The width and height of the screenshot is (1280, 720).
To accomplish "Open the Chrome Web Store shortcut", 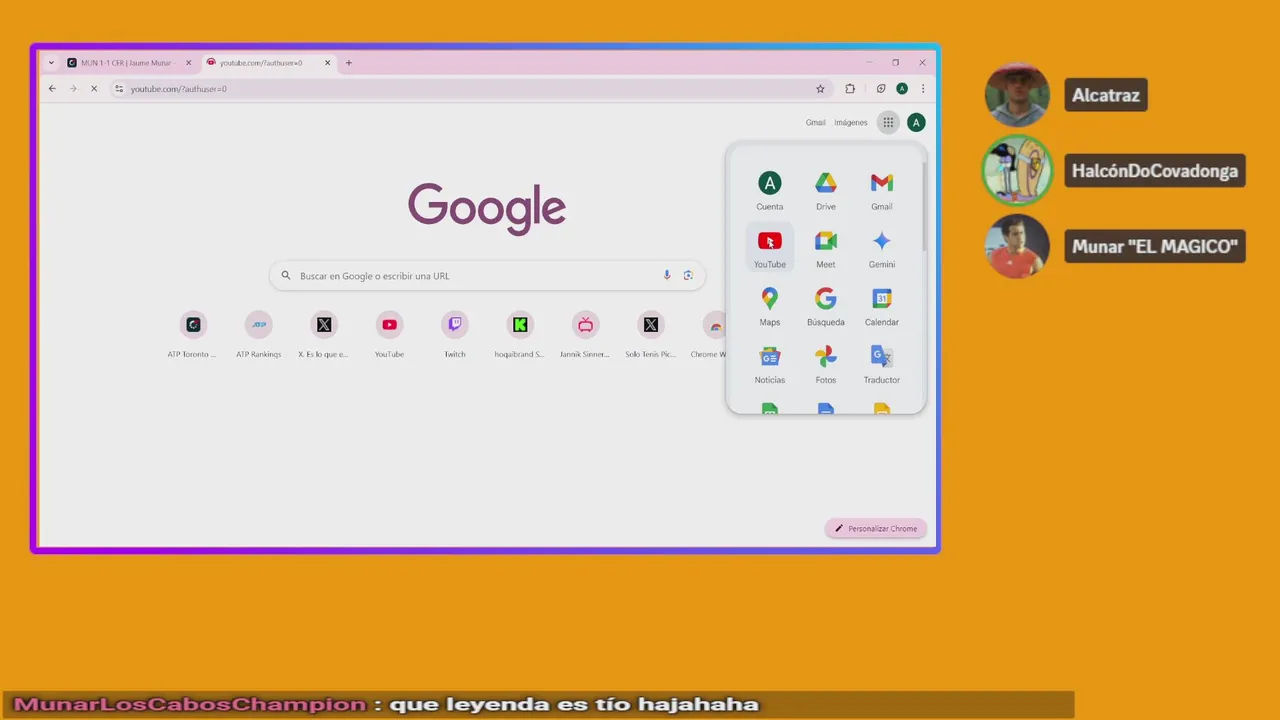I will [x=708, y=335].
